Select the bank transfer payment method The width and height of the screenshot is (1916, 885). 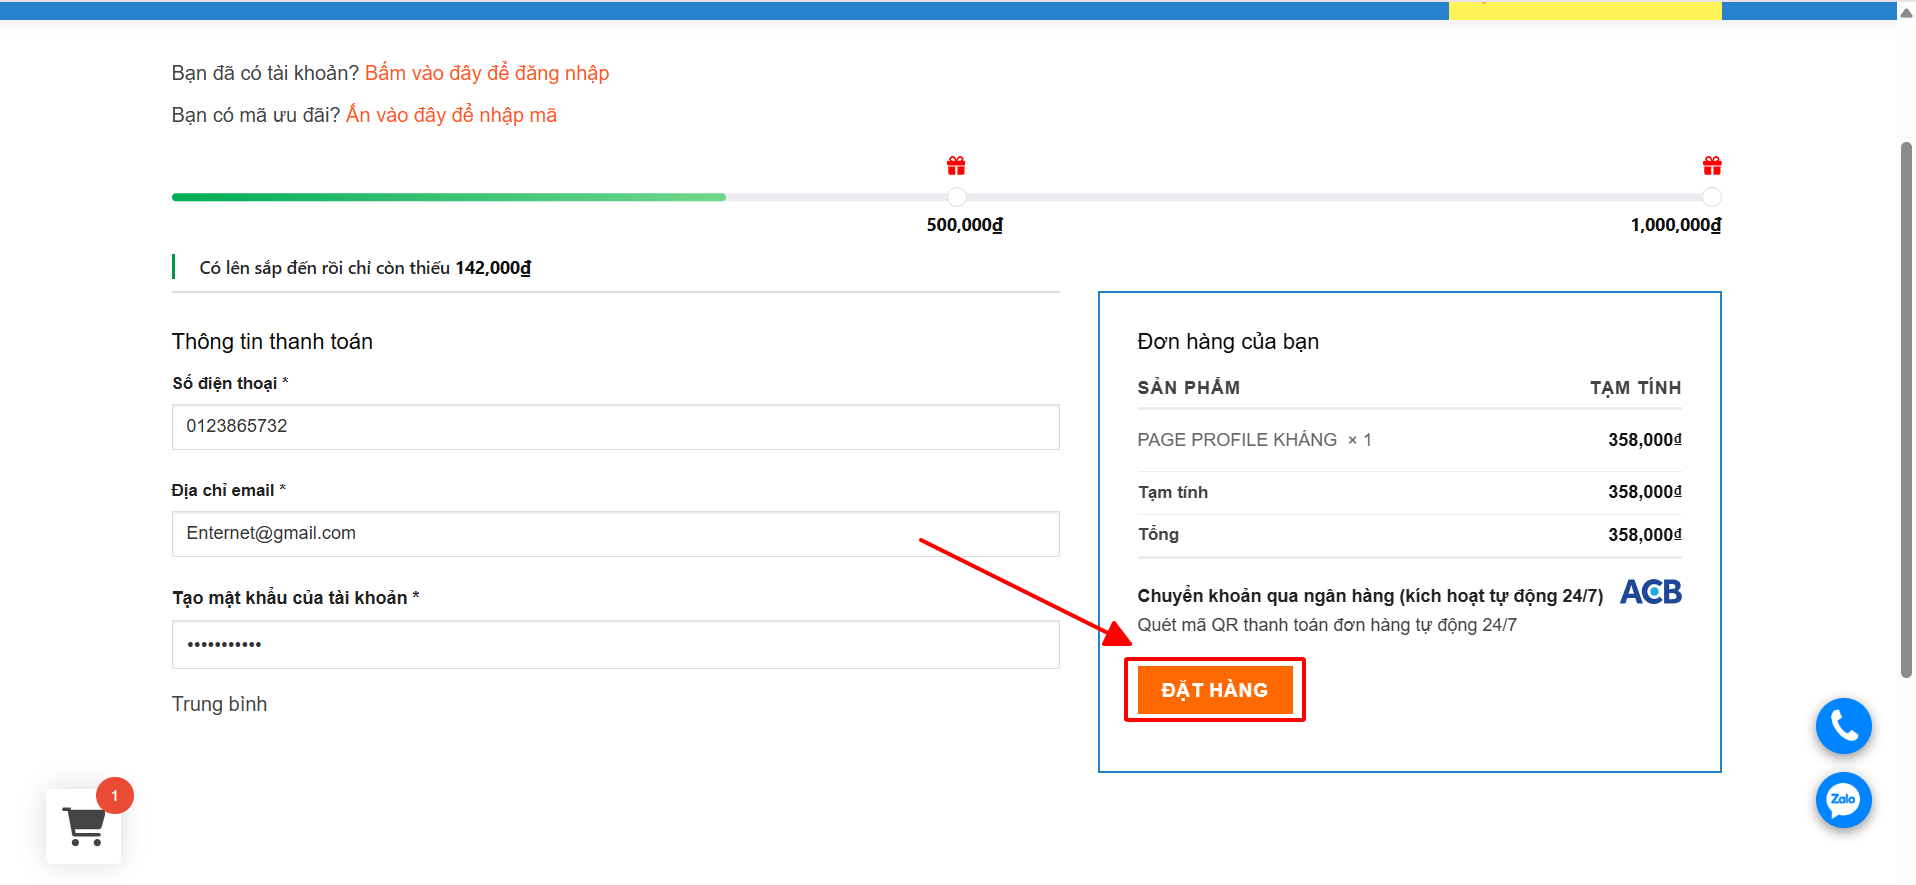1369,596
